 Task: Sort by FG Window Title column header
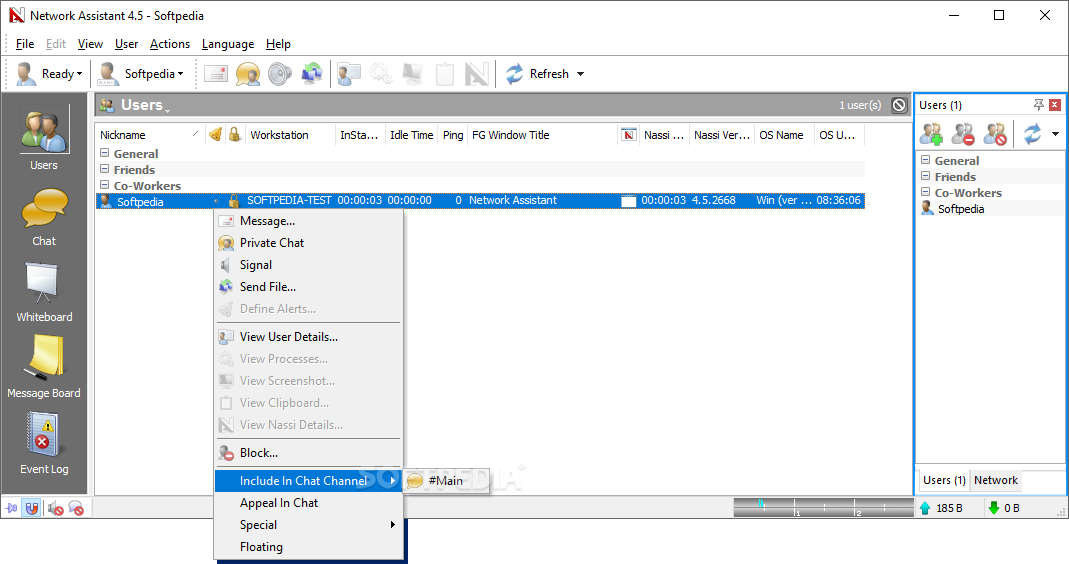point(543,135)
